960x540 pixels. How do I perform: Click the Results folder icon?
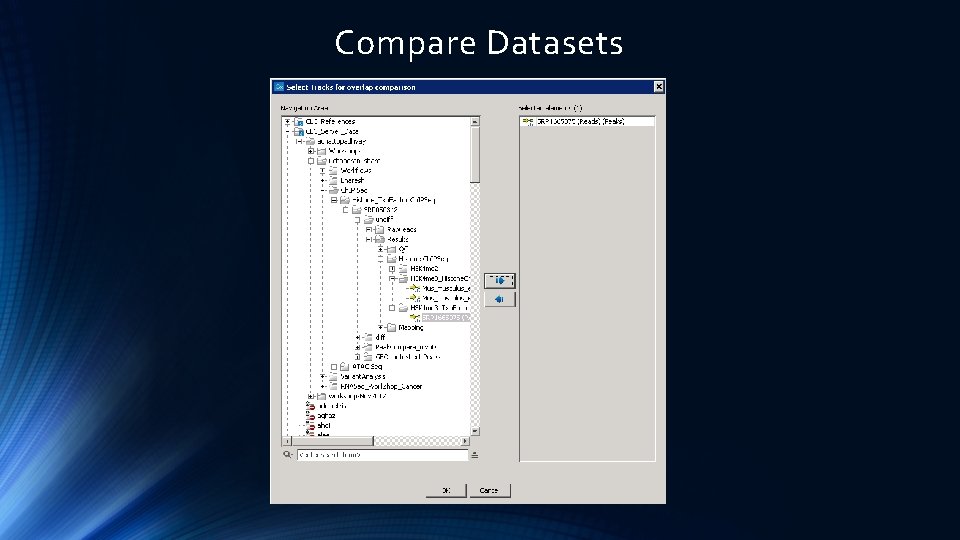pos(380,239)
